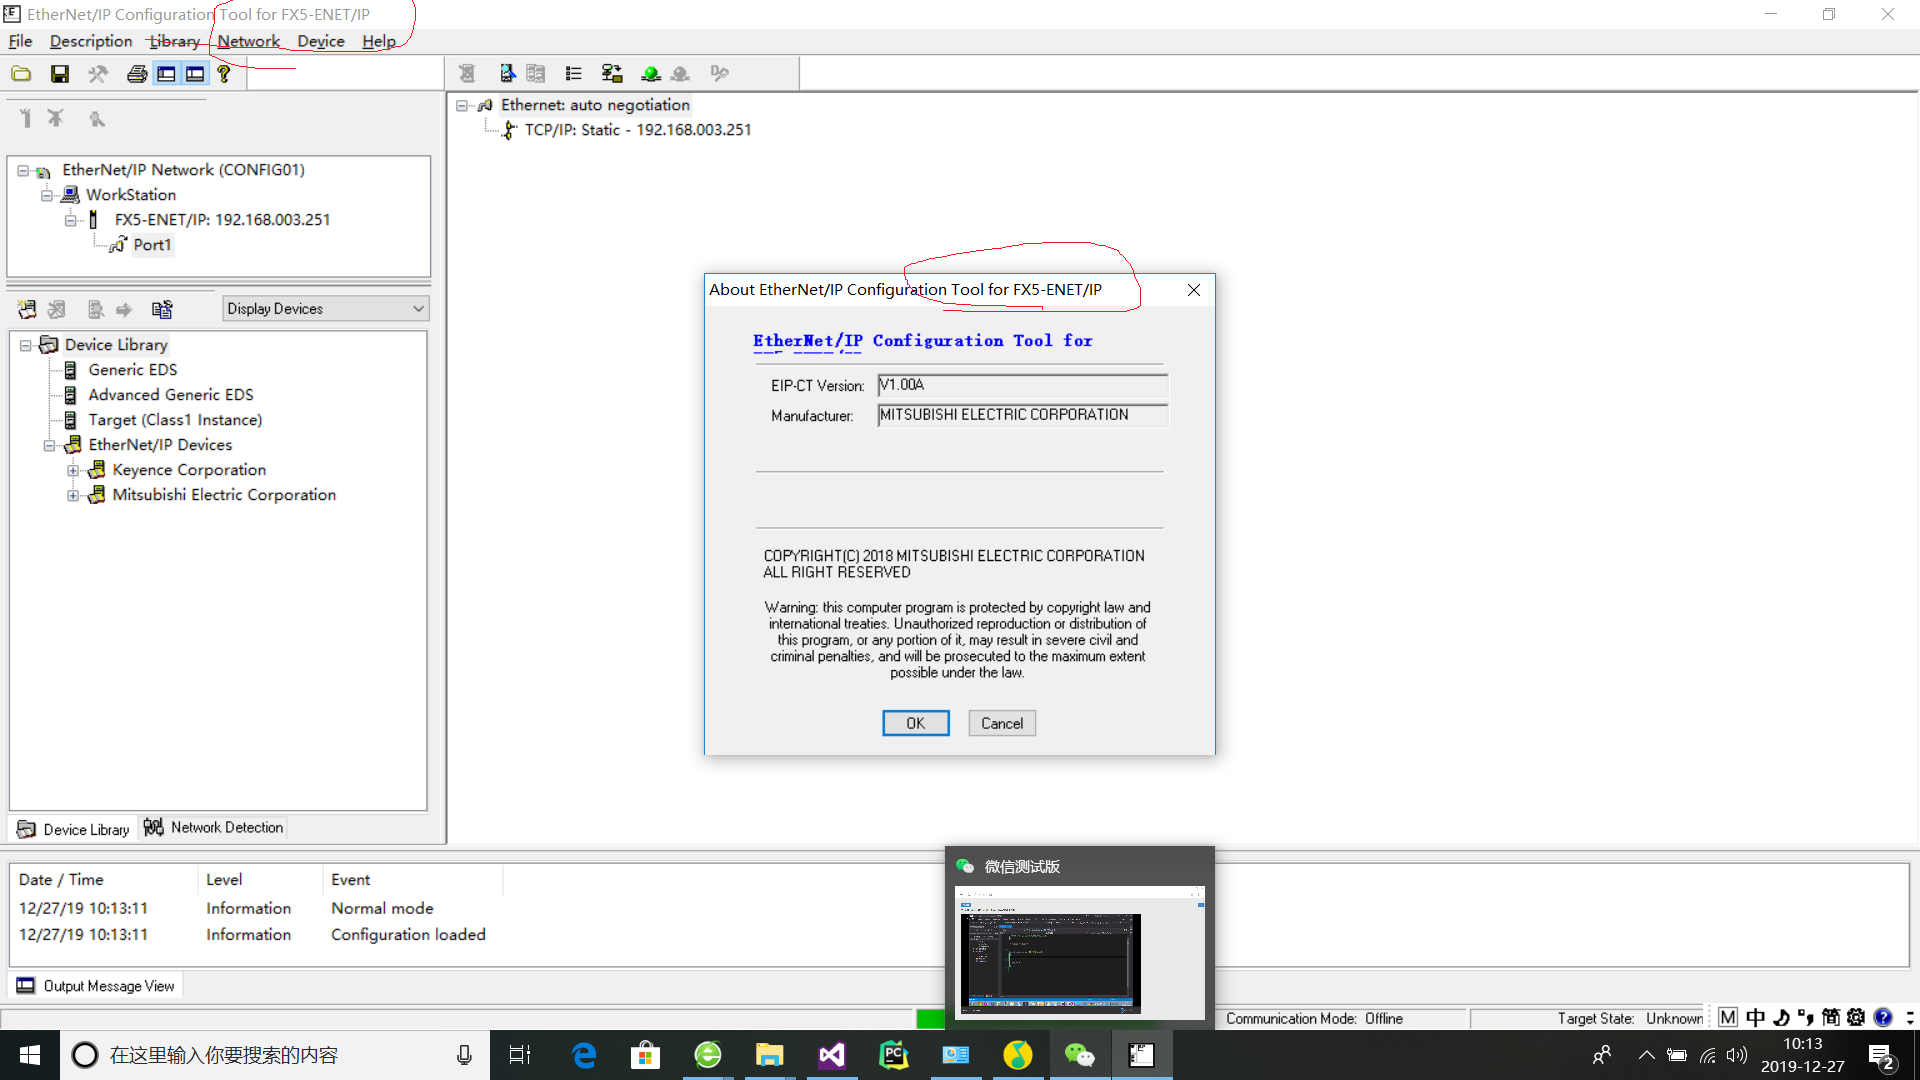The width and height of the screenshot is (1920, 1080).
Task: Open the Display Devices dropdown
Action: click(x=325, y=308)
